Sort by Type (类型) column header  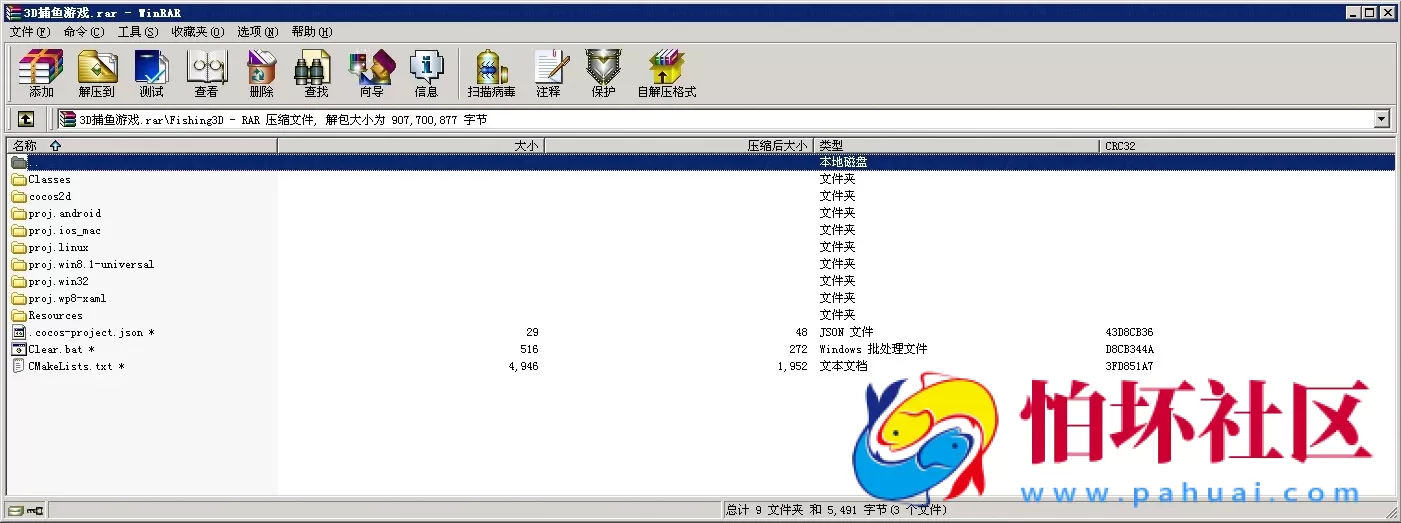tap(956, 145)
